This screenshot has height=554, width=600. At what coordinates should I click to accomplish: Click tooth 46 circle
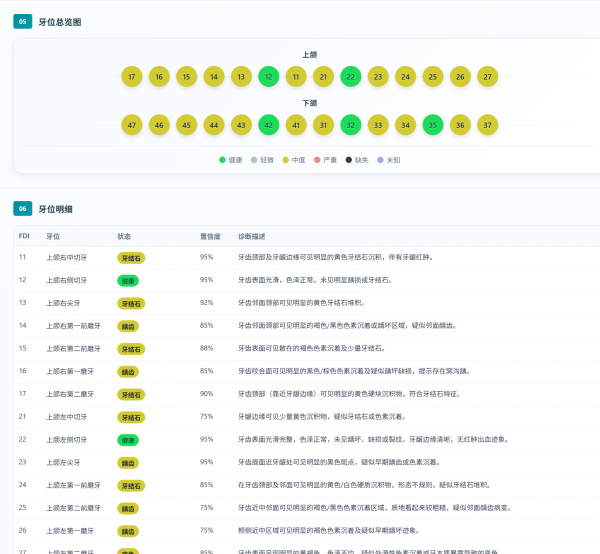[159, 125]
